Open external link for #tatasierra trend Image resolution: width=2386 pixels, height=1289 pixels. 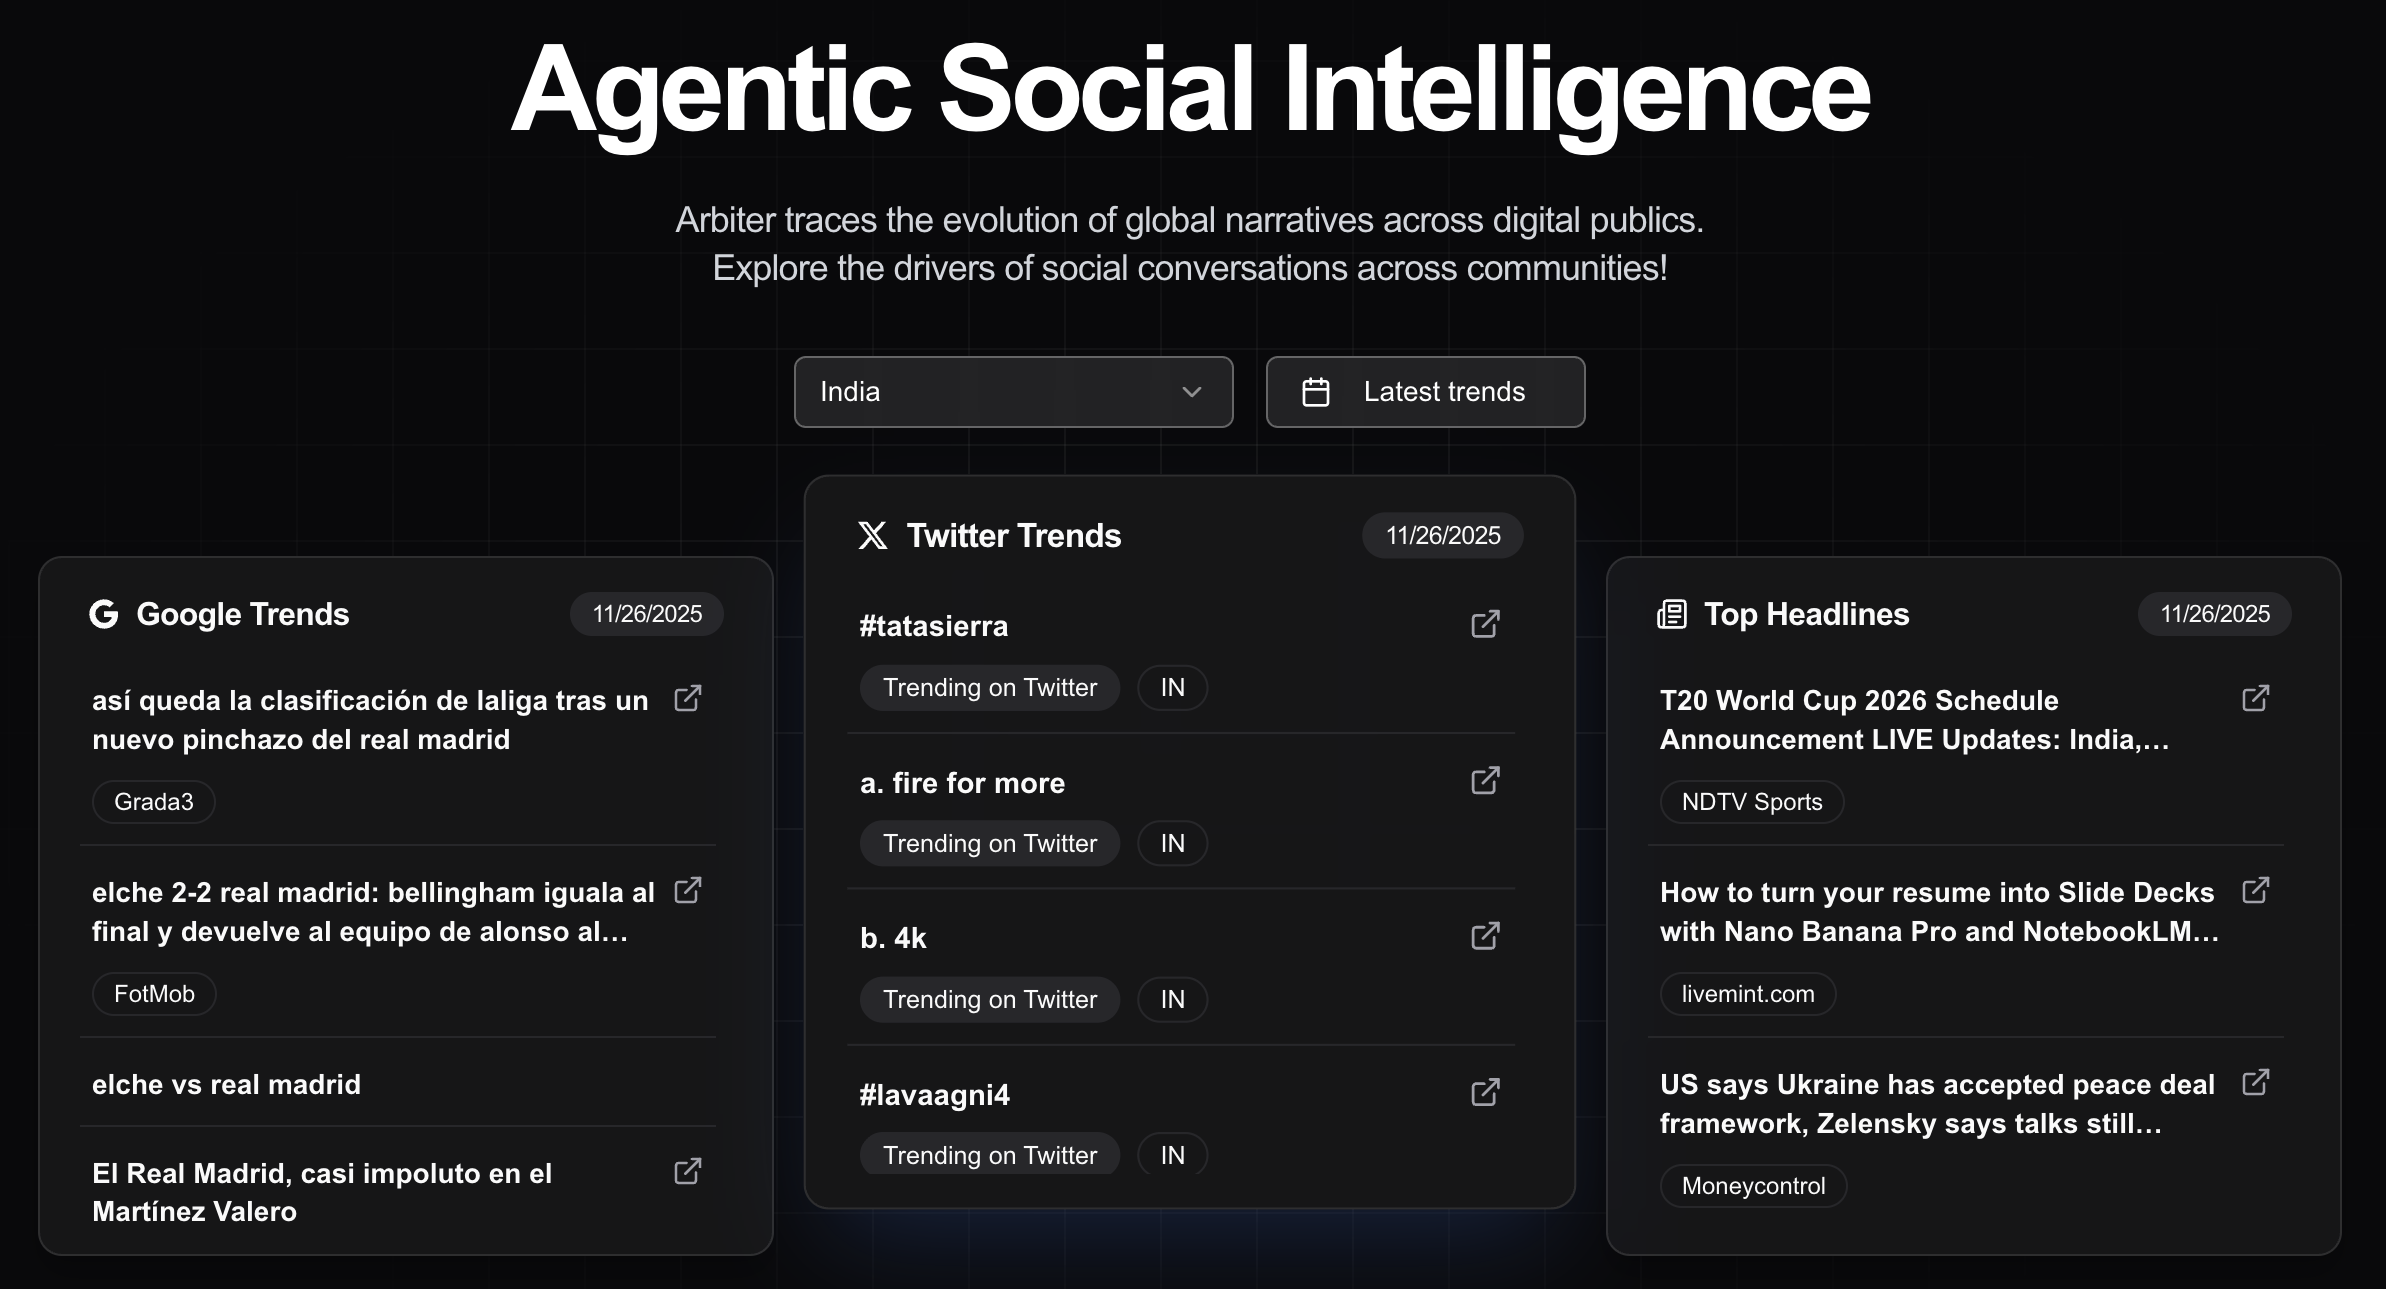pyautogui.click(x=1485, y=624)
